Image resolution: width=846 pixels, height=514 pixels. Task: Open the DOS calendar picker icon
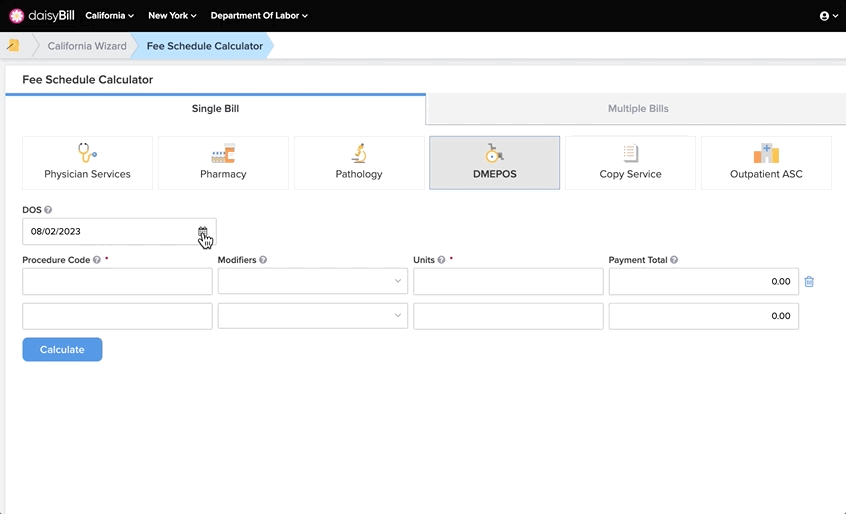coord(202,231)
